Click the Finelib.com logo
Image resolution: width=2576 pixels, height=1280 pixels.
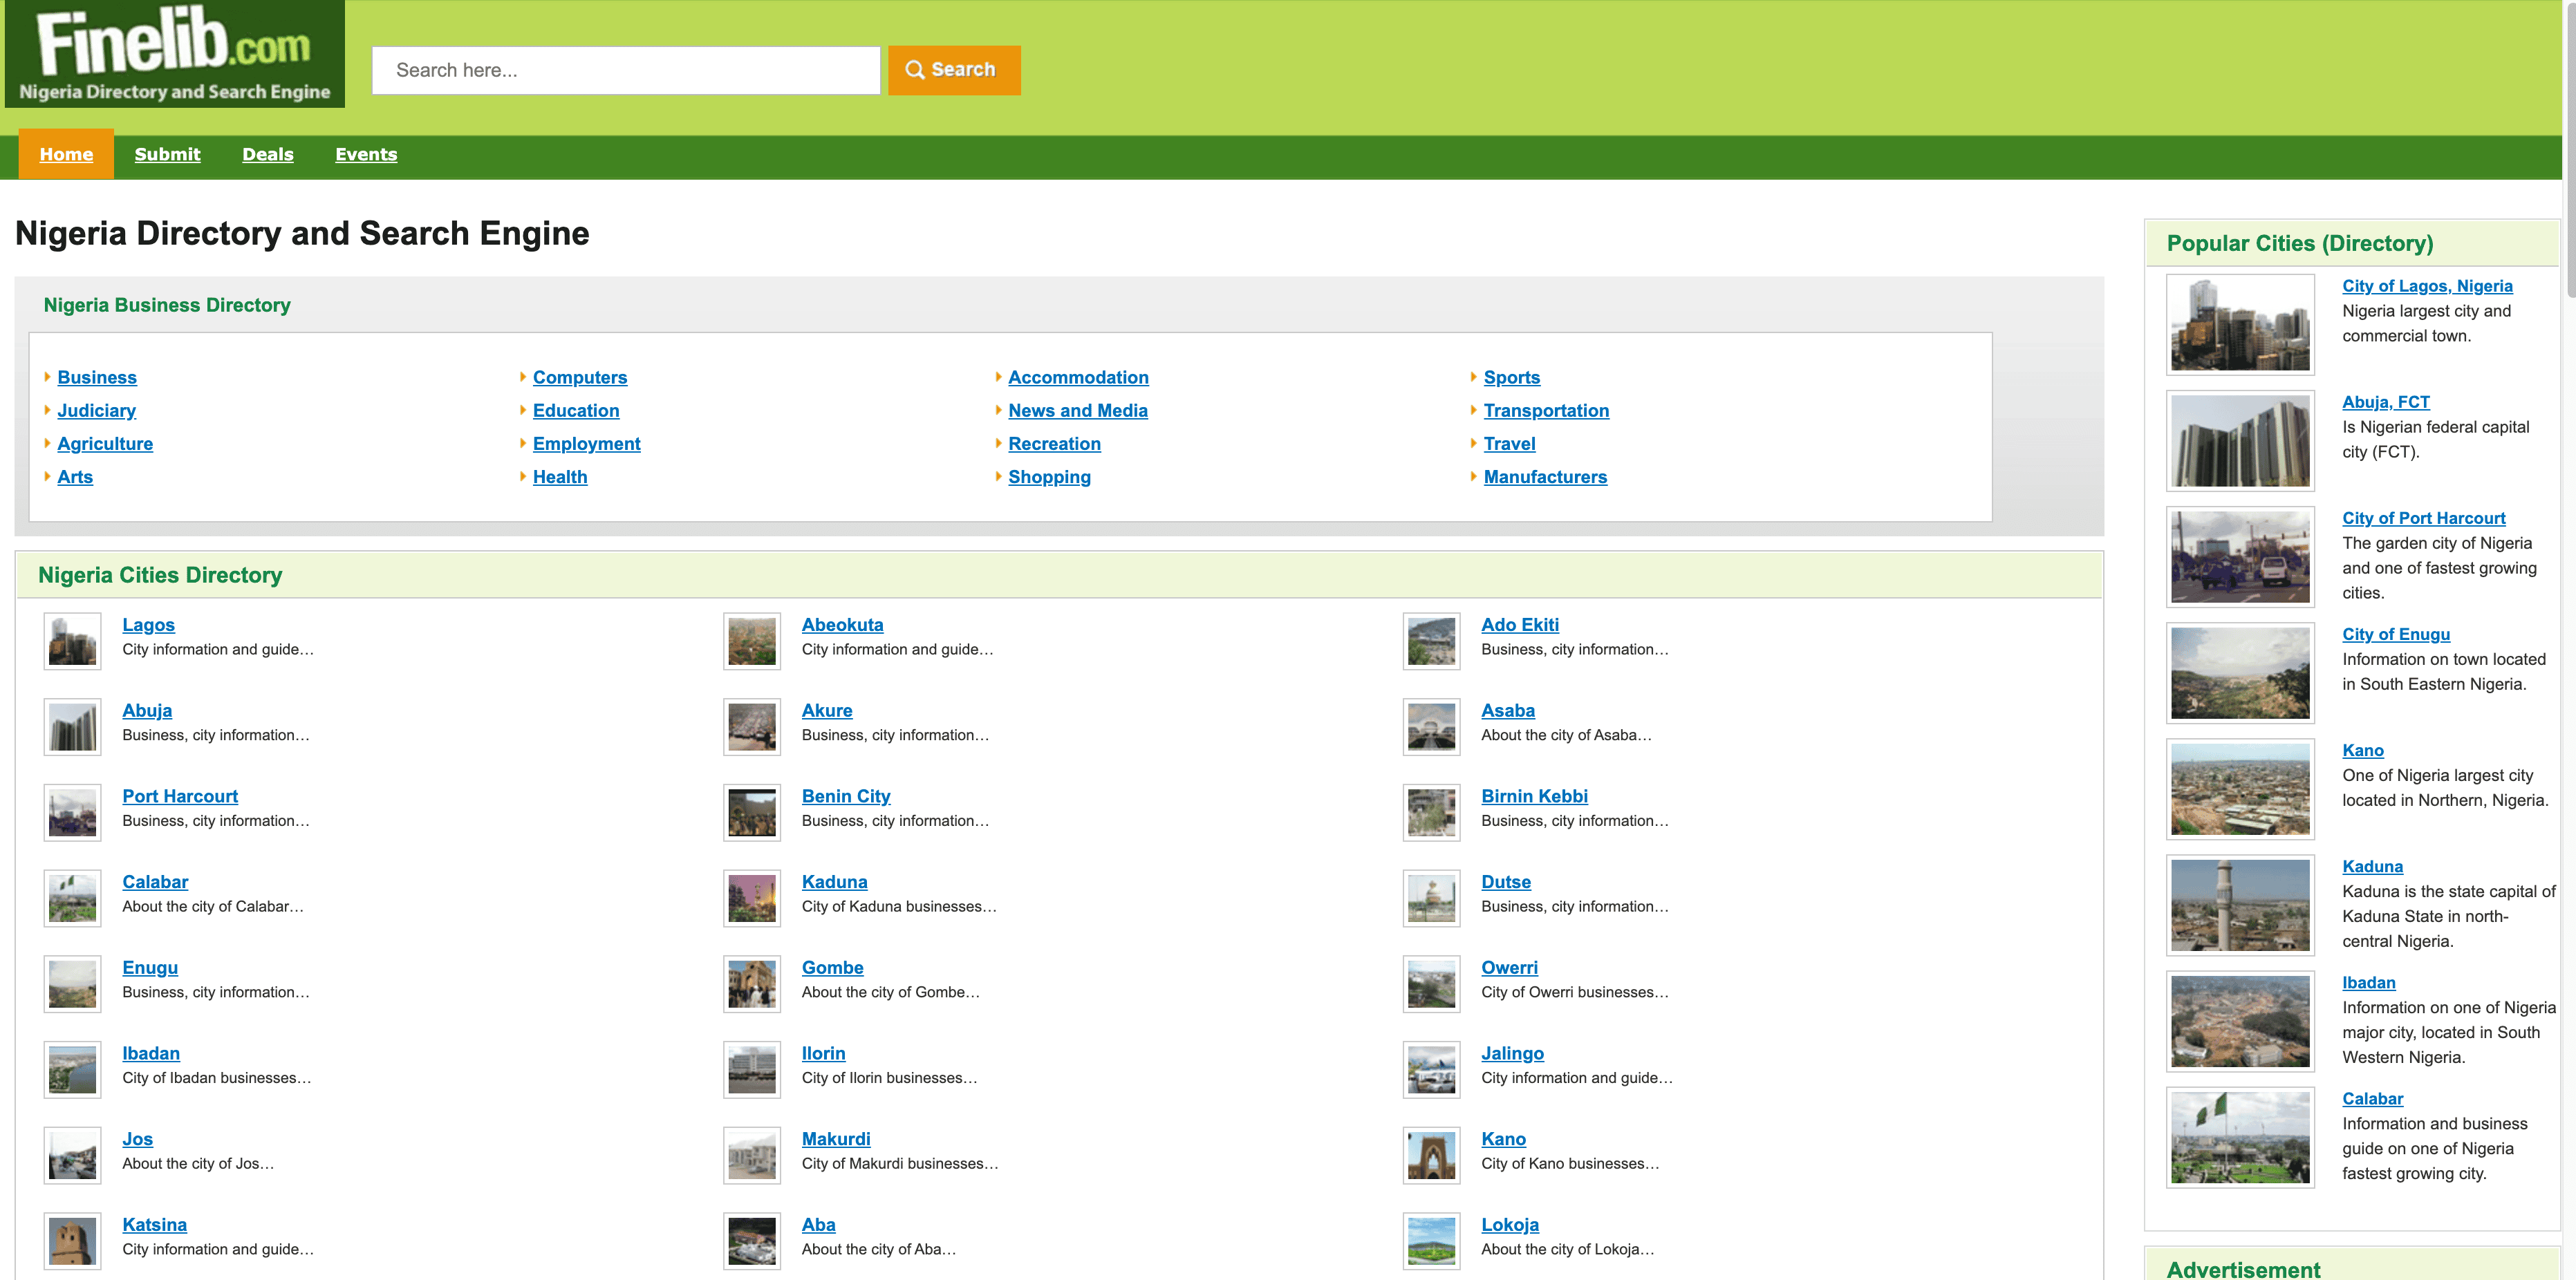coord(174,54)
